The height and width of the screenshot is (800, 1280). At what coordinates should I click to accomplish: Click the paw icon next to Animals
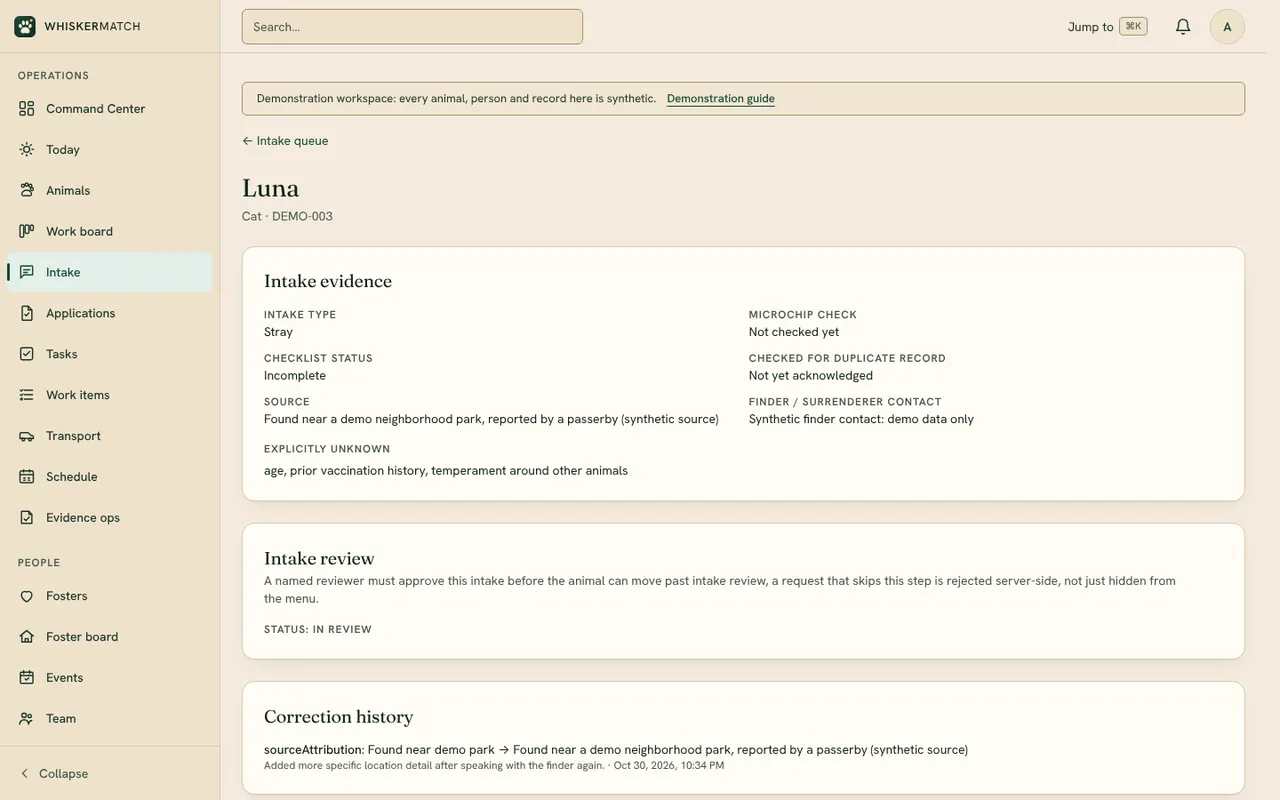tap(27, 190)
